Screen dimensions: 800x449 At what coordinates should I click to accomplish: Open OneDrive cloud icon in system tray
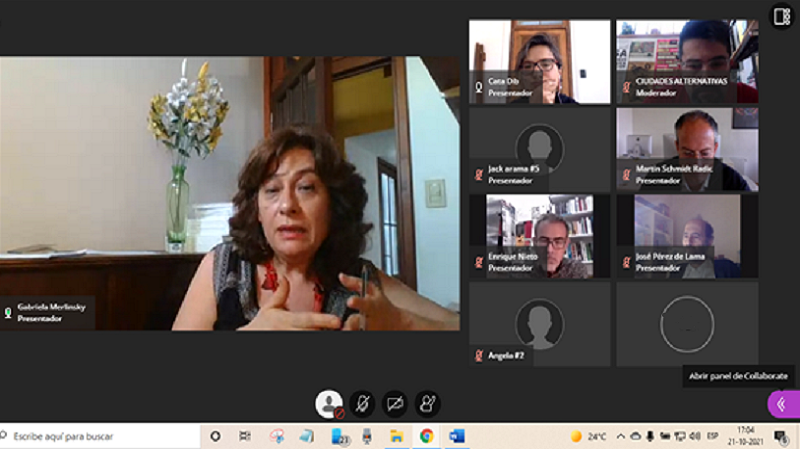click(636, 437)
